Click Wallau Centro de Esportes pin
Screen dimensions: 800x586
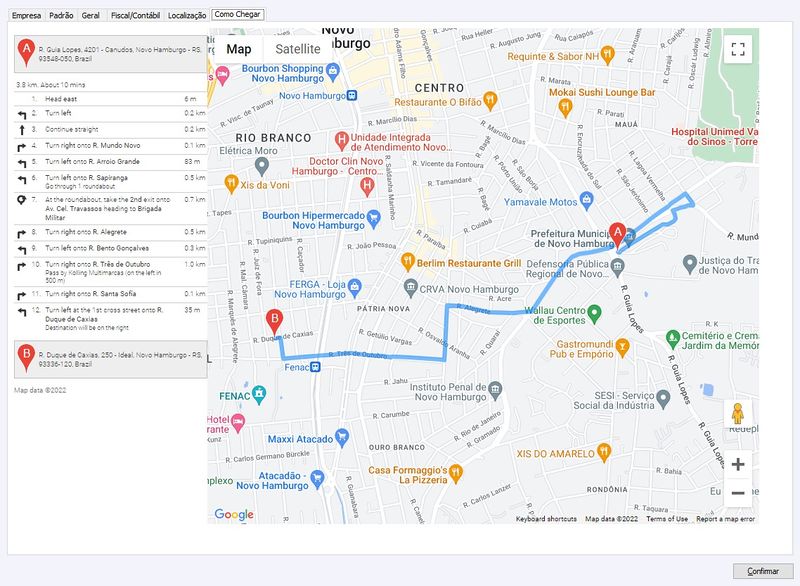pyautogui.click(x=594, y=314)
